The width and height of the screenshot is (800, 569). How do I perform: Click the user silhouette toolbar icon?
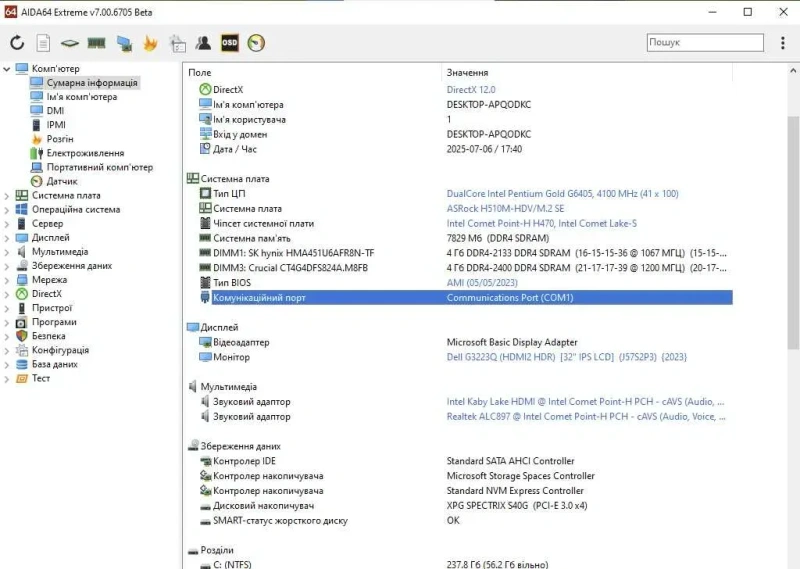pos(203,43)
